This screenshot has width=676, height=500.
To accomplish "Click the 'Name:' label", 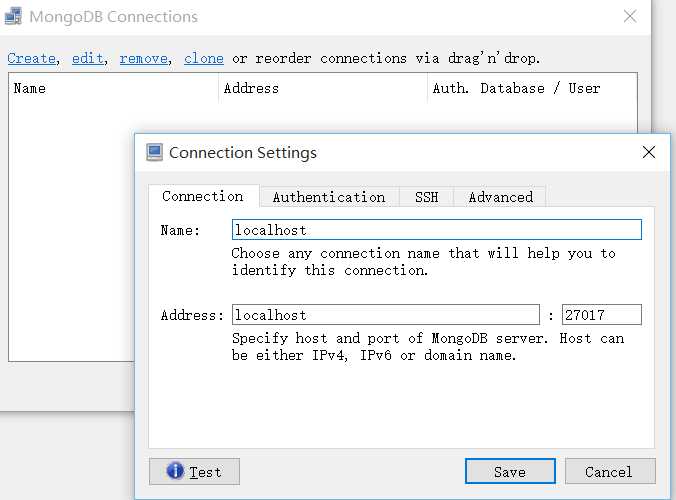I will click(x=180, y=230).
